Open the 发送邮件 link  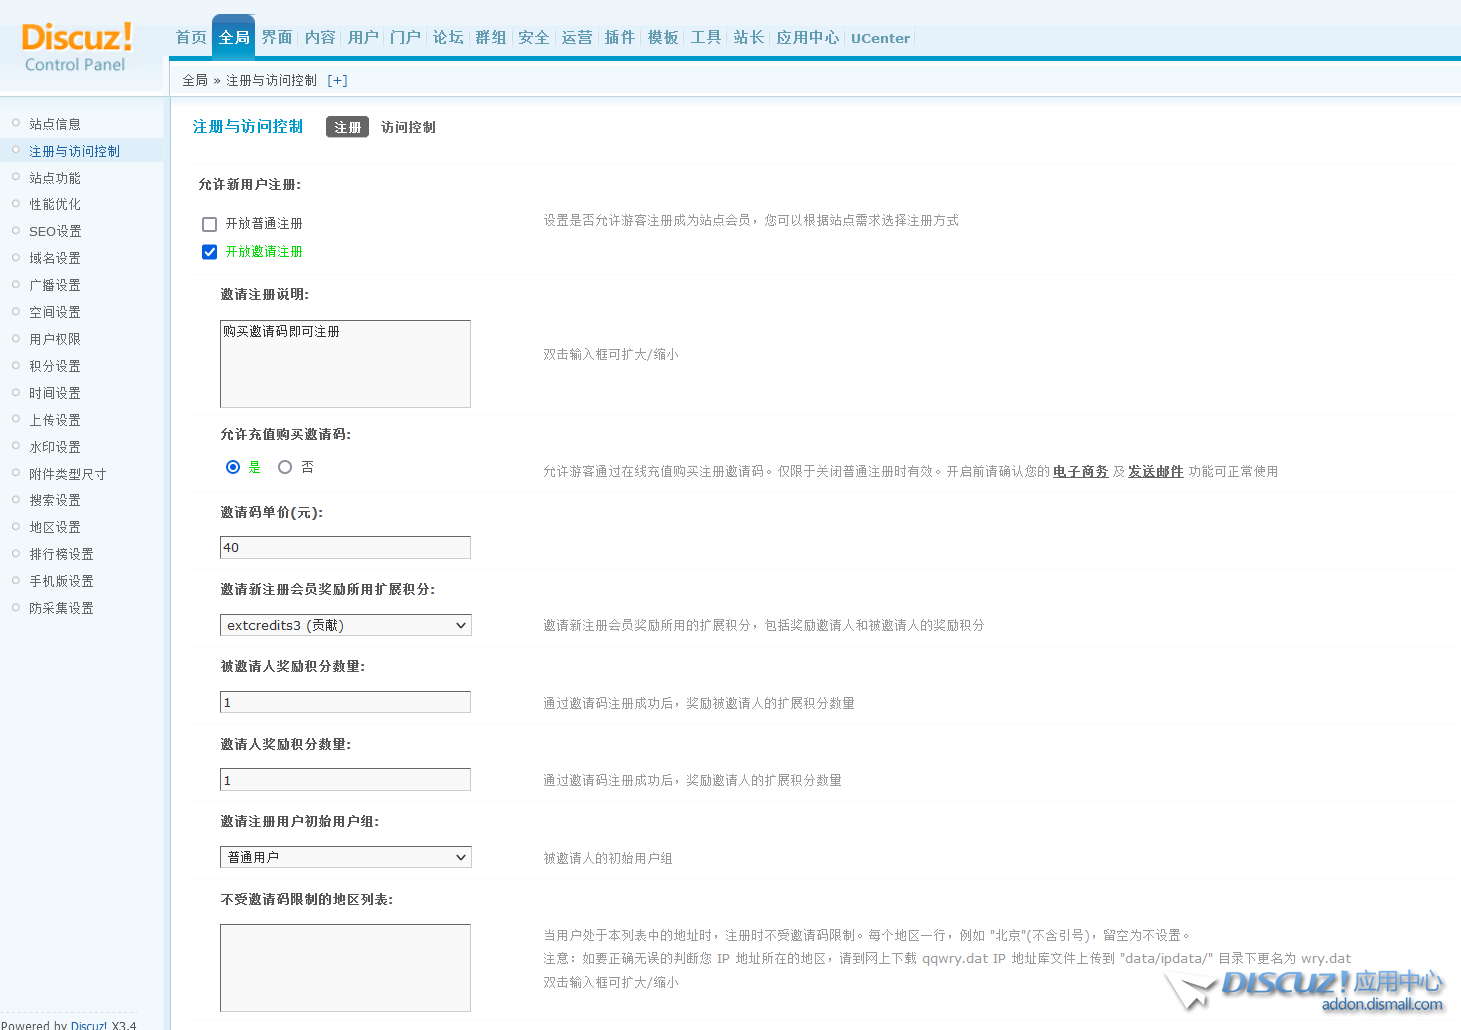[1155, 472]
